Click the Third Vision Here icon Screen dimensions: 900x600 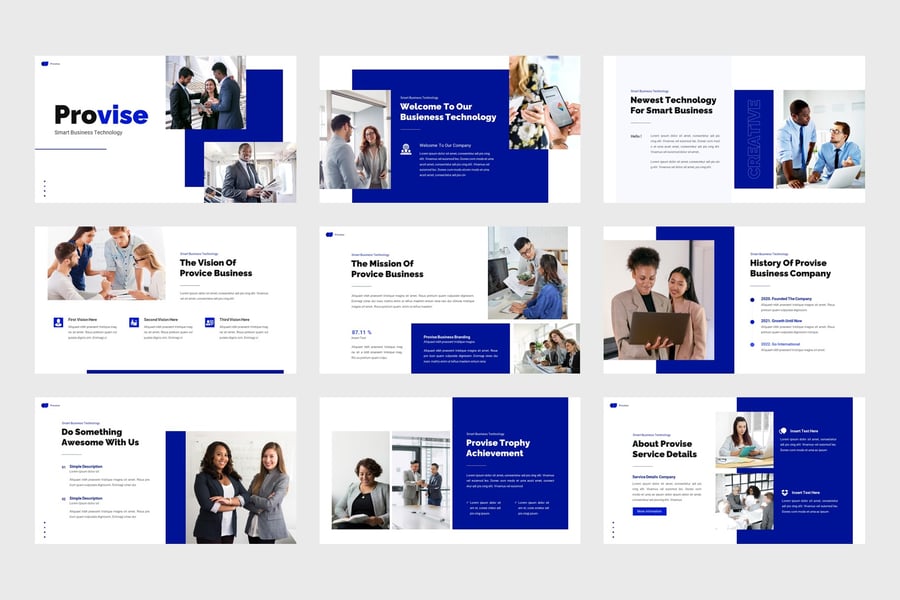[210, 322]
